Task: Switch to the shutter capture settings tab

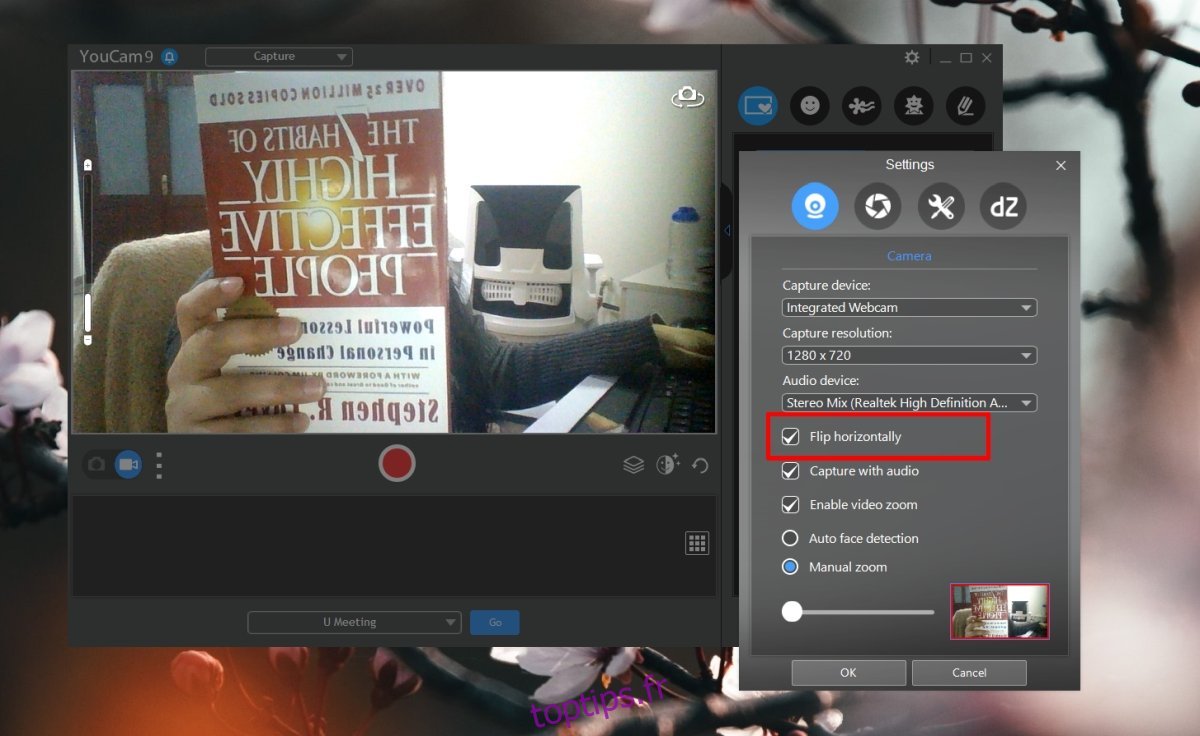Action: [877, 207]
